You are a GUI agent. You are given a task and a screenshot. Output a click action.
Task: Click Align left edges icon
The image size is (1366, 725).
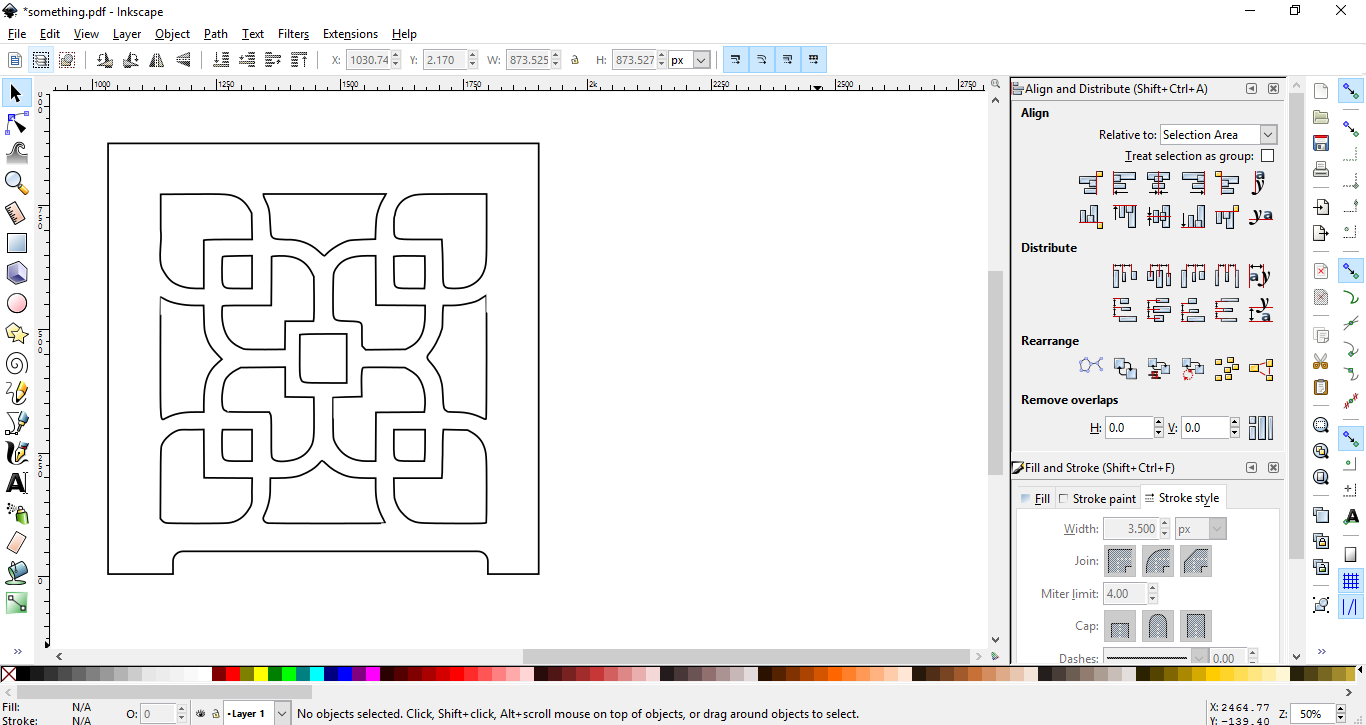point(1125,183)
